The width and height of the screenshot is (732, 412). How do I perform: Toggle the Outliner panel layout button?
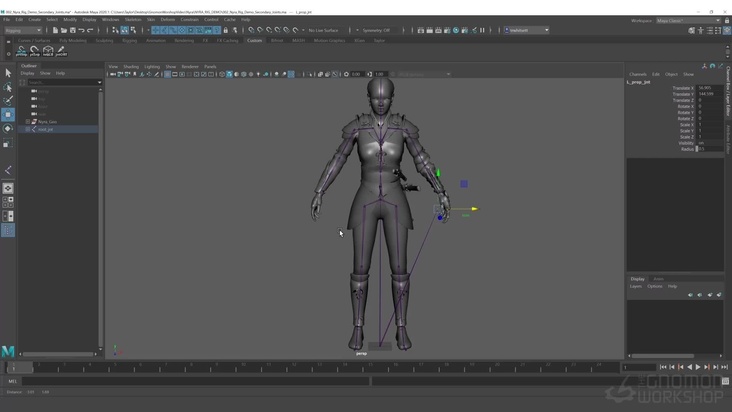point(8,230)
